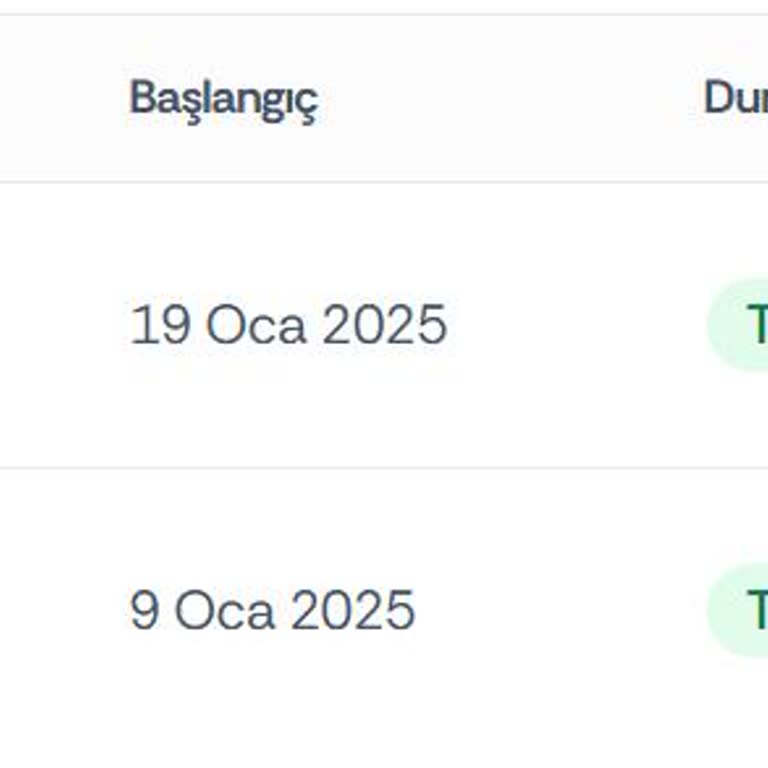
Task: Click blank area between 9 Oca date and badge
Action: [560, 610]
